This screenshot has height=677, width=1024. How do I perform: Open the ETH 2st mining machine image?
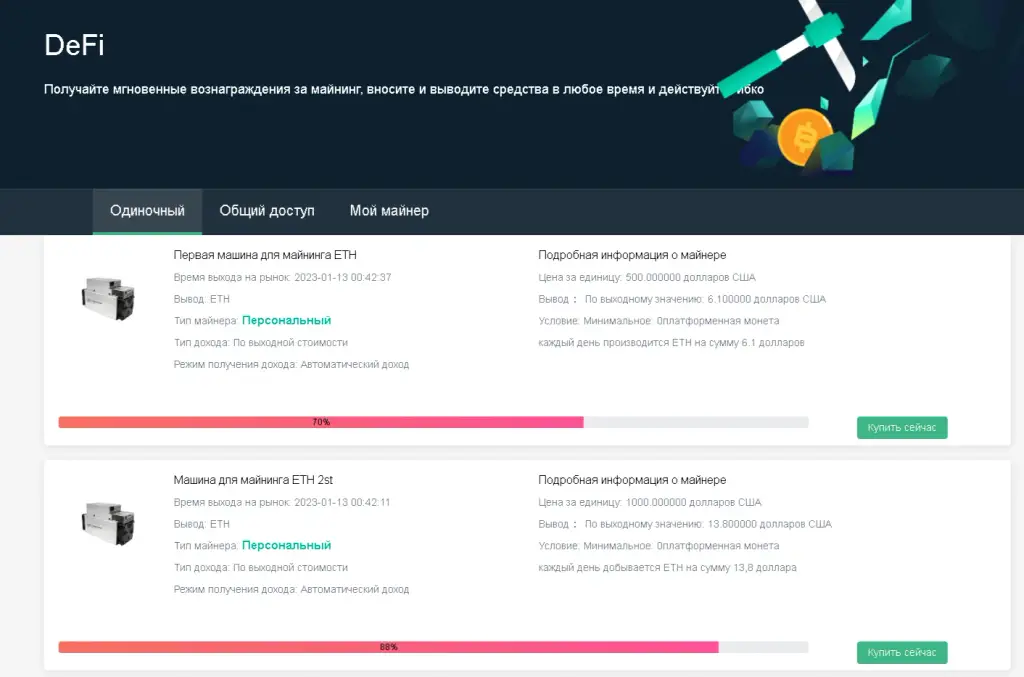tap(108, 524)
